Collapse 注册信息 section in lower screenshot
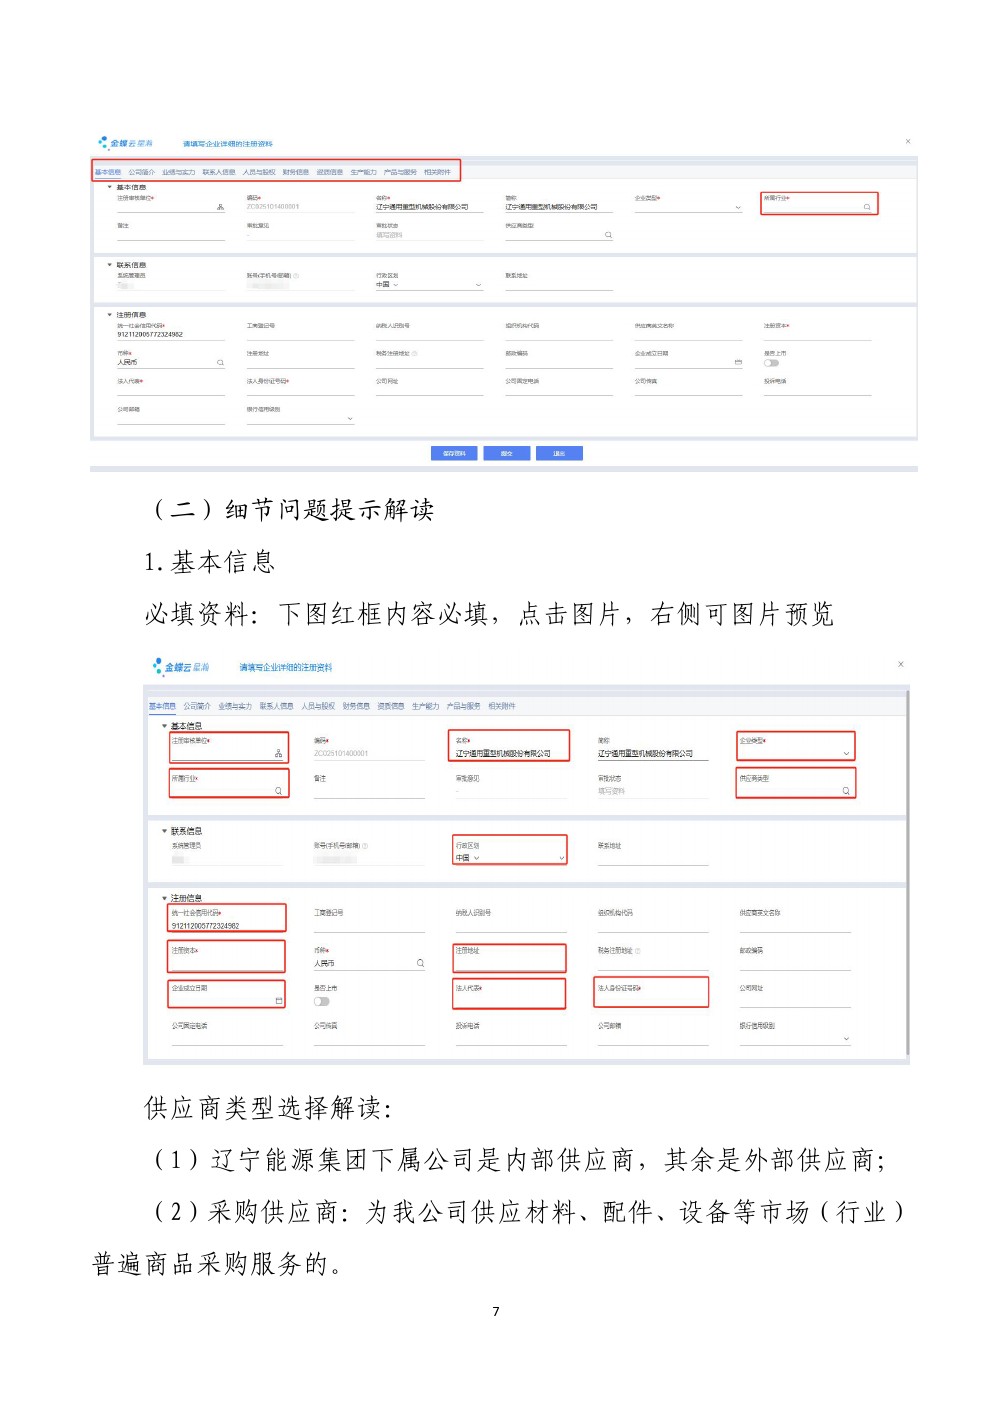Image resolution: width=992 pixels, height=1403 pixels. point(165,898)
